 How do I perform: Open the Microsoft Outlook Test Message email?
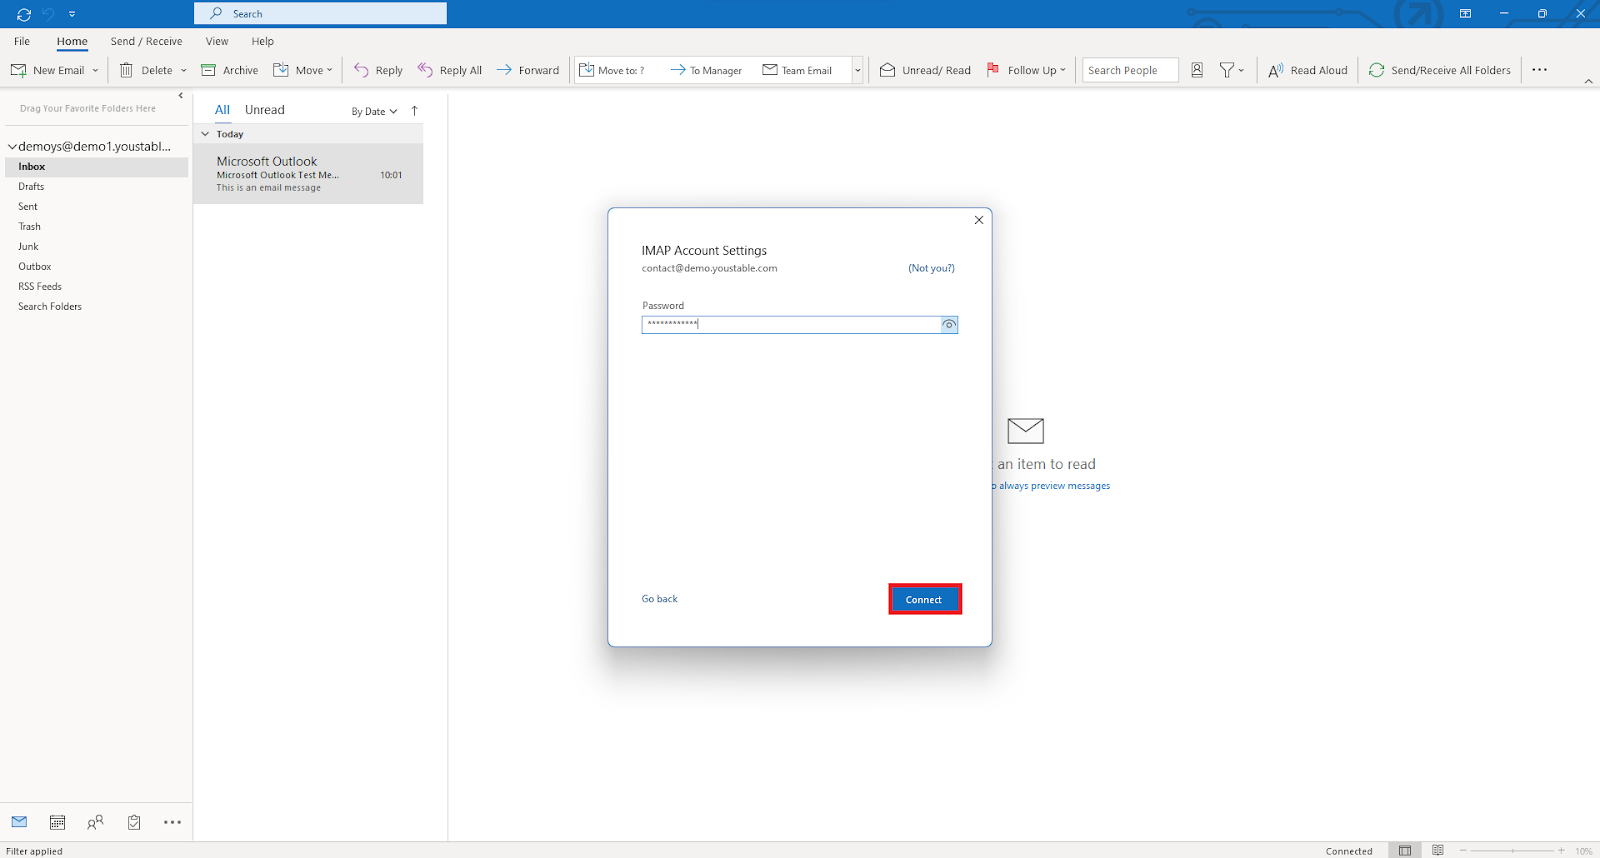point(308,174)
